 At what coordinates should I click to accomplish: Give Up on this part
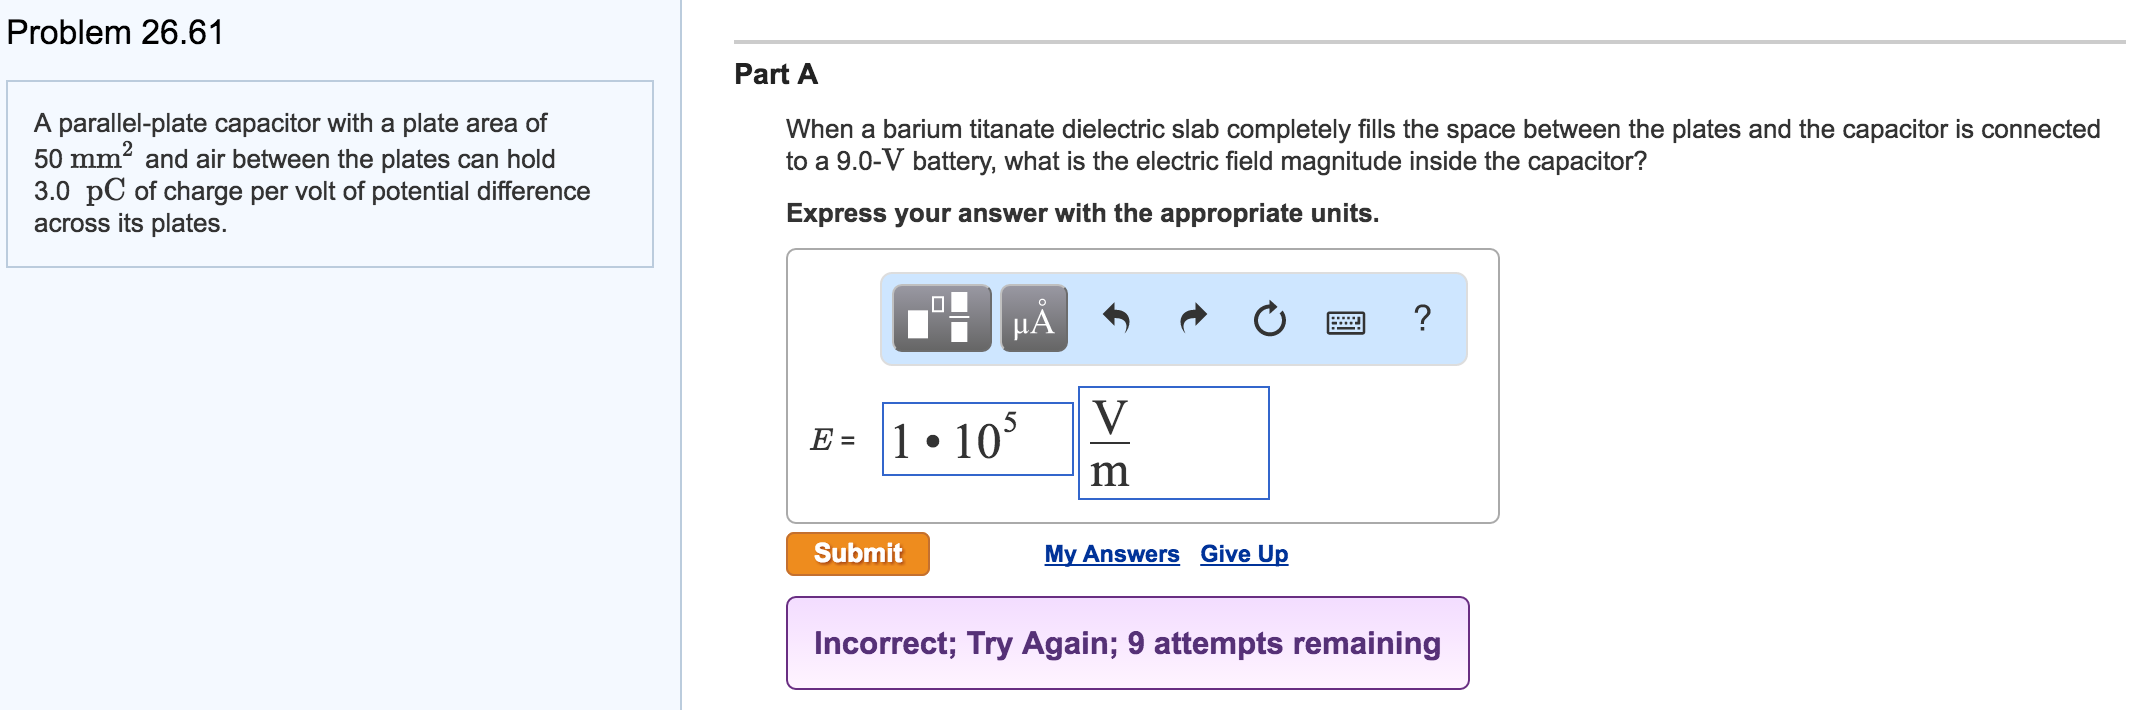click(x=1244, y=553)
